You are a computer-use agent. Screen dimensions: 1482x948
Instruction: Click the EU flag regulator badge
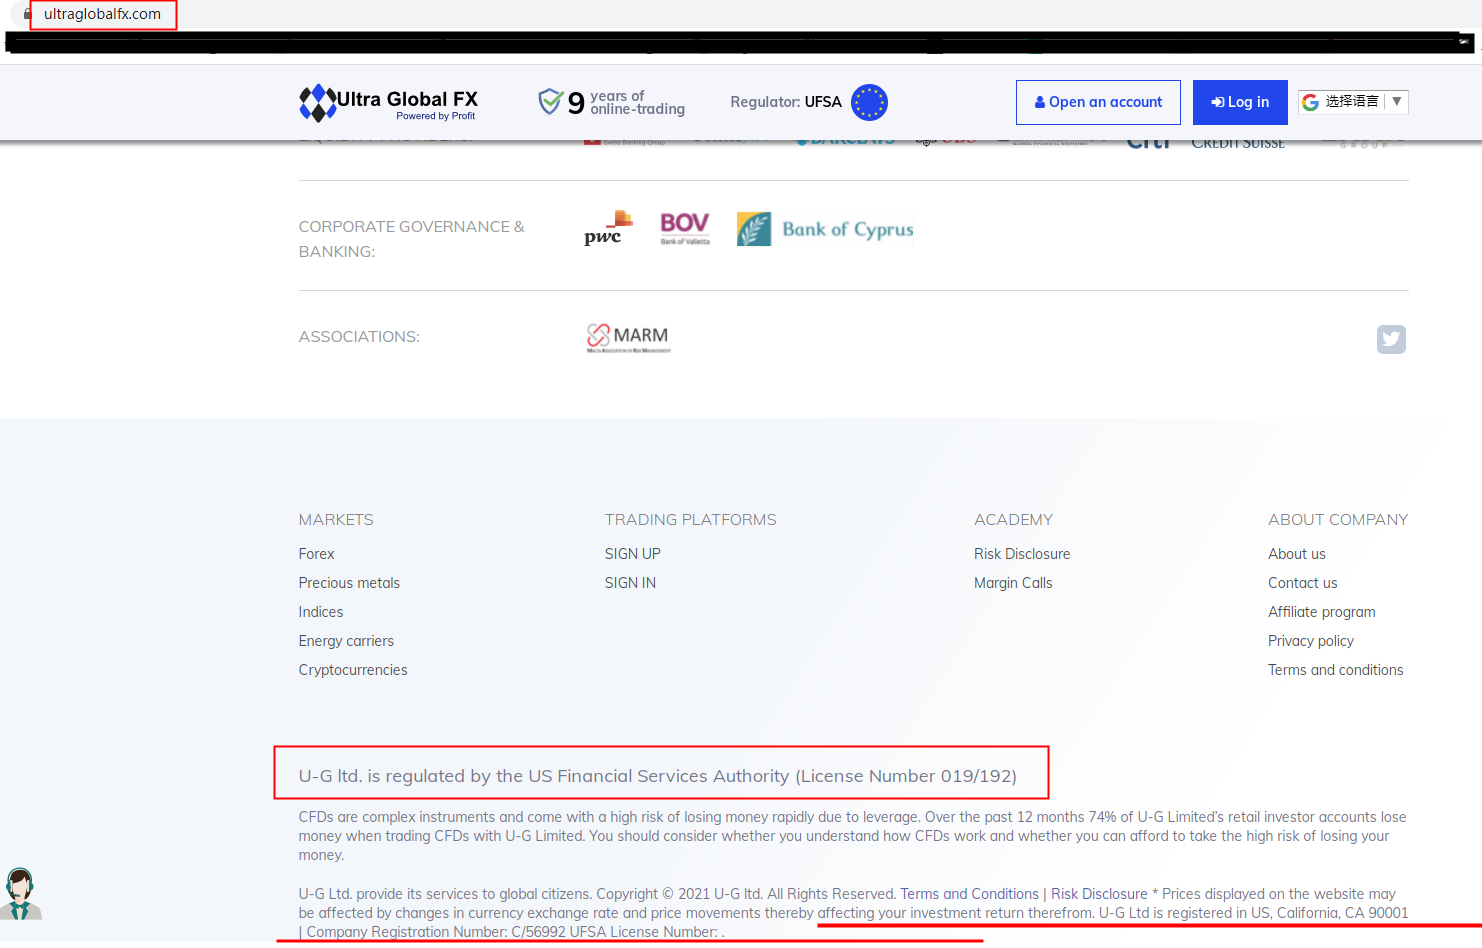pos(869,102)
